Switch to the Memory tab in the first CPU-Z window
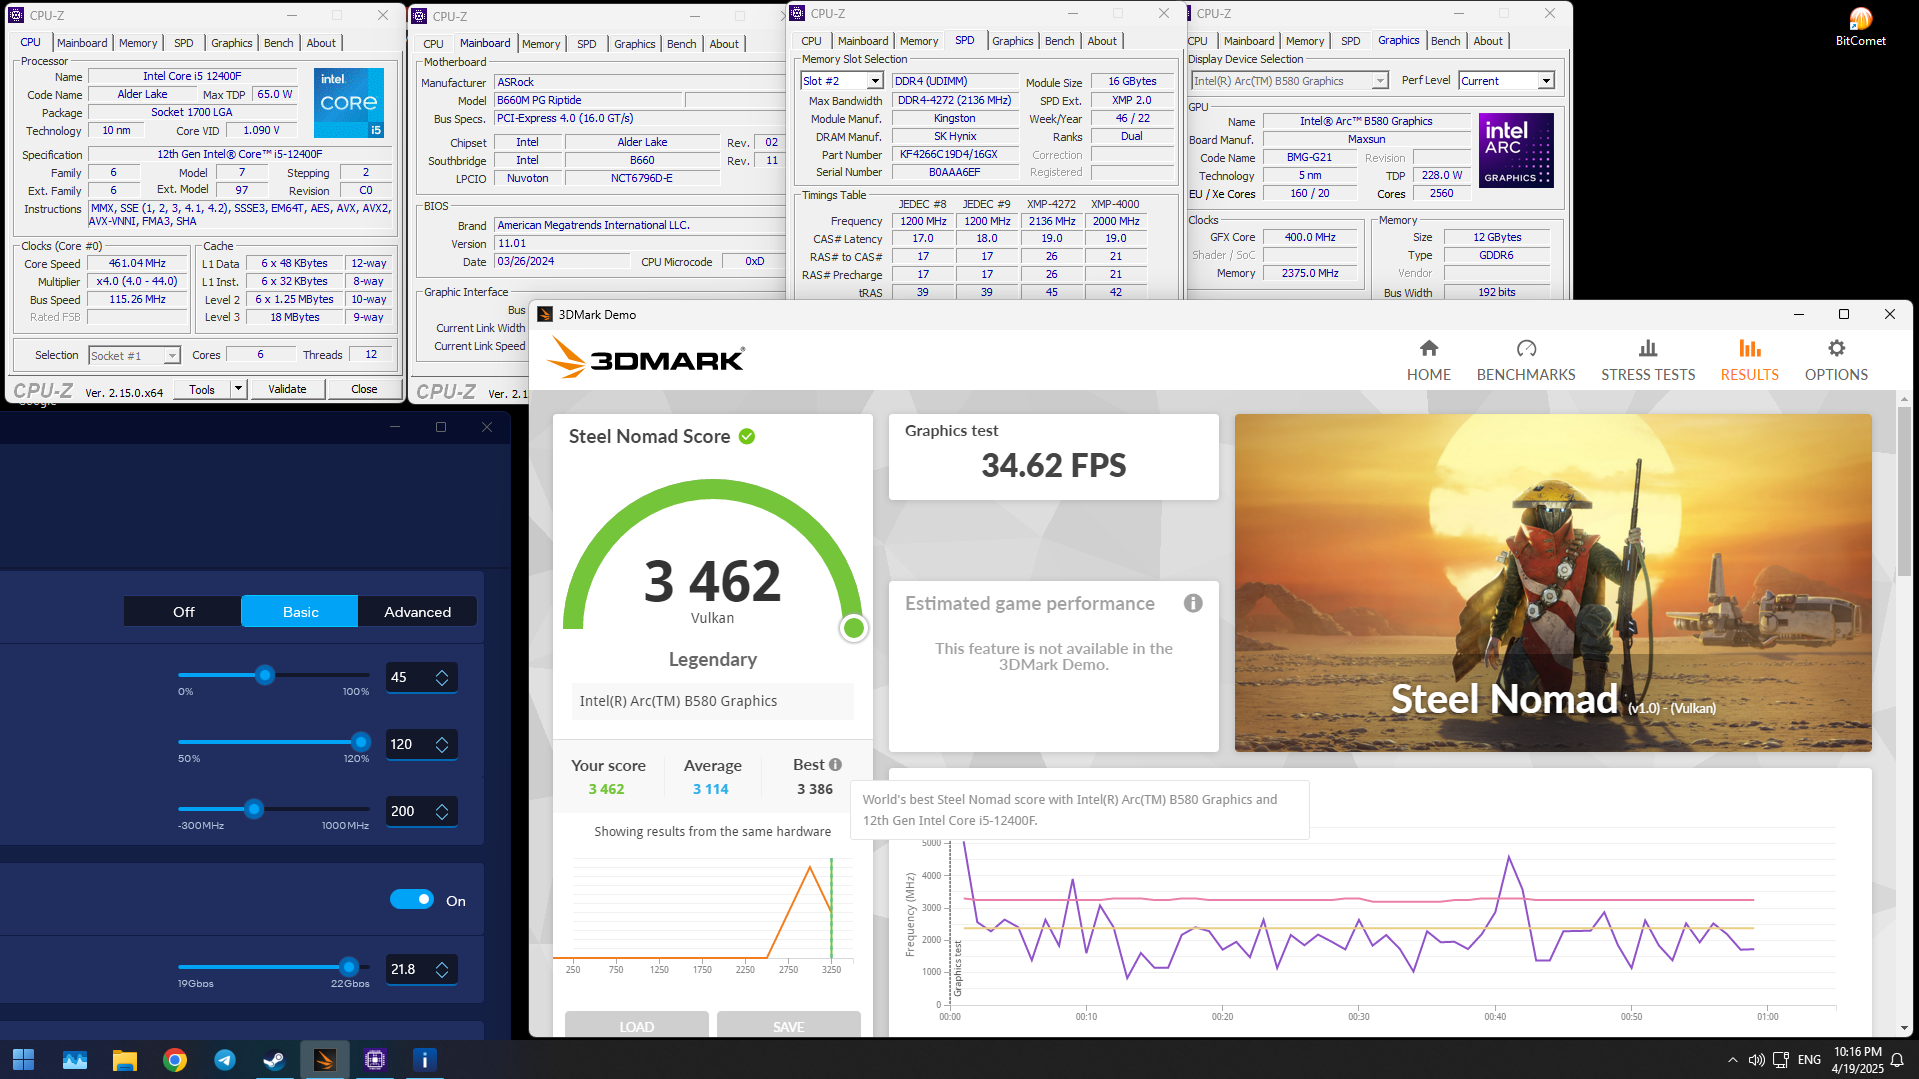Image resolution: width=1919 pixels, height=1079 pixels. click(x=138, y=43)
